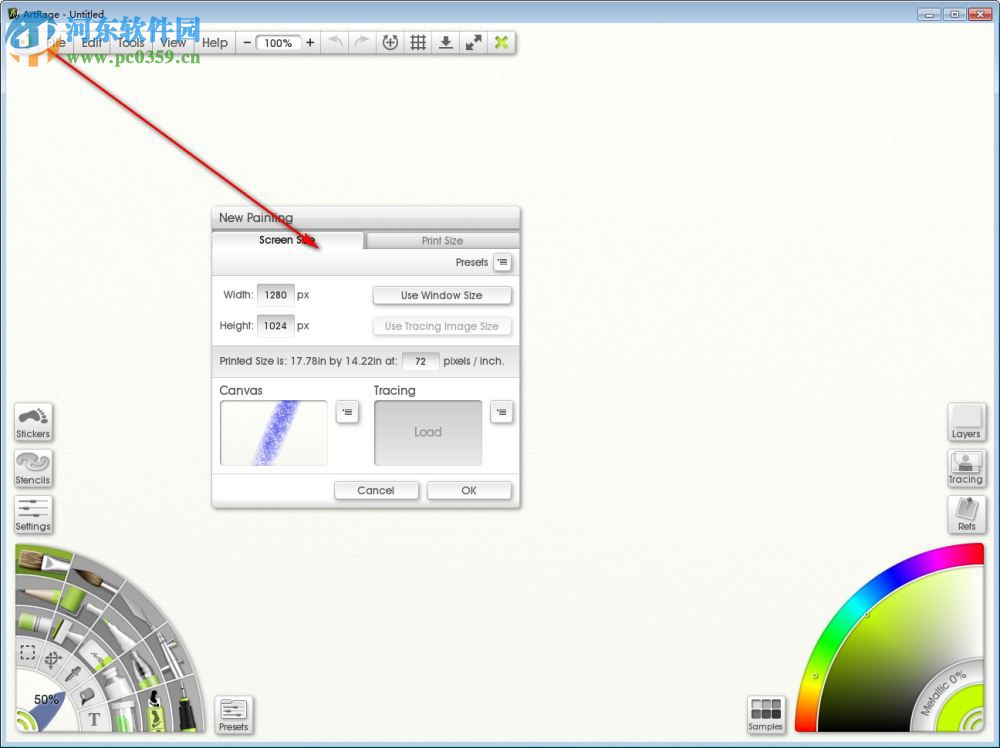Viewport: 1000px width, 748px height.
Task: Open the Refs reference images panel
Action: click(966, 515)
